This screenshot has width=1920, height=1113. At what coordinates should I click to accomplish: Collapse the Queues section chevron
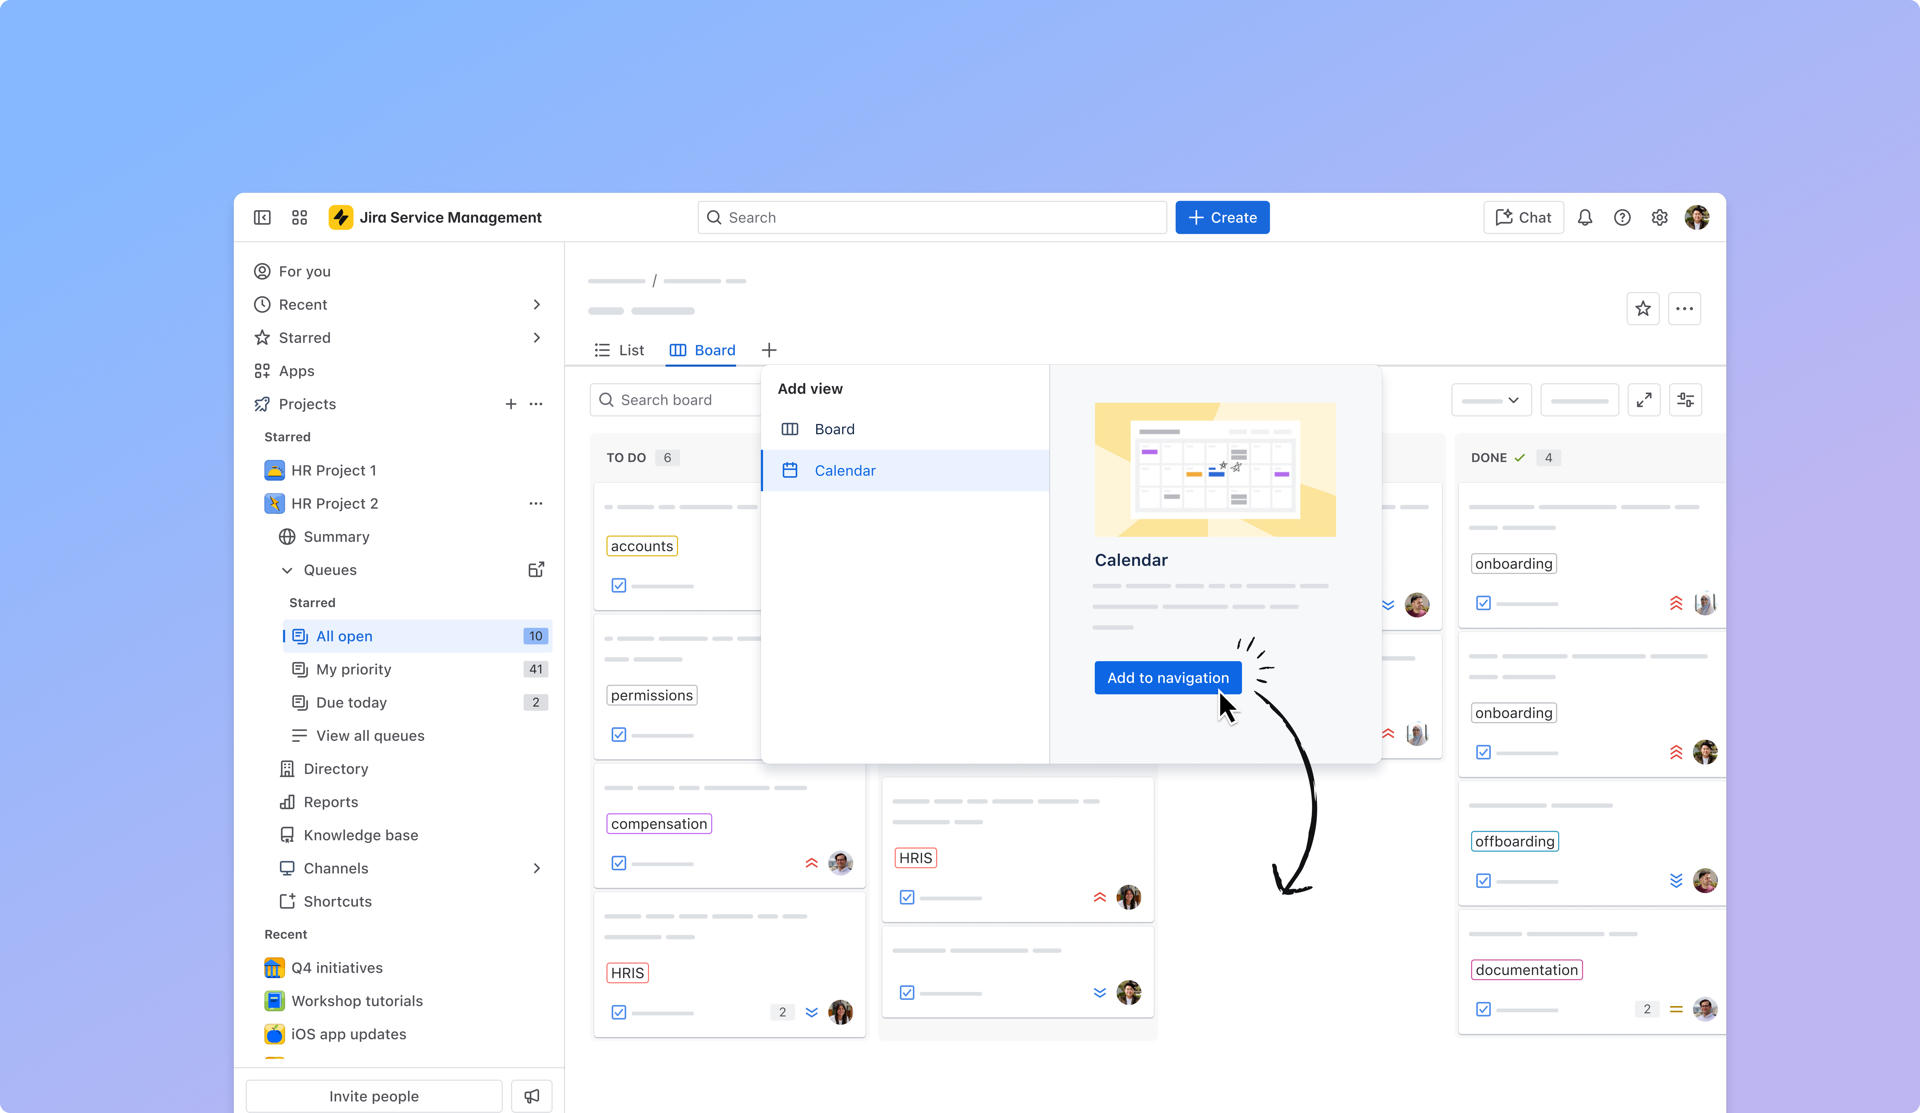(x=287, y=569)
